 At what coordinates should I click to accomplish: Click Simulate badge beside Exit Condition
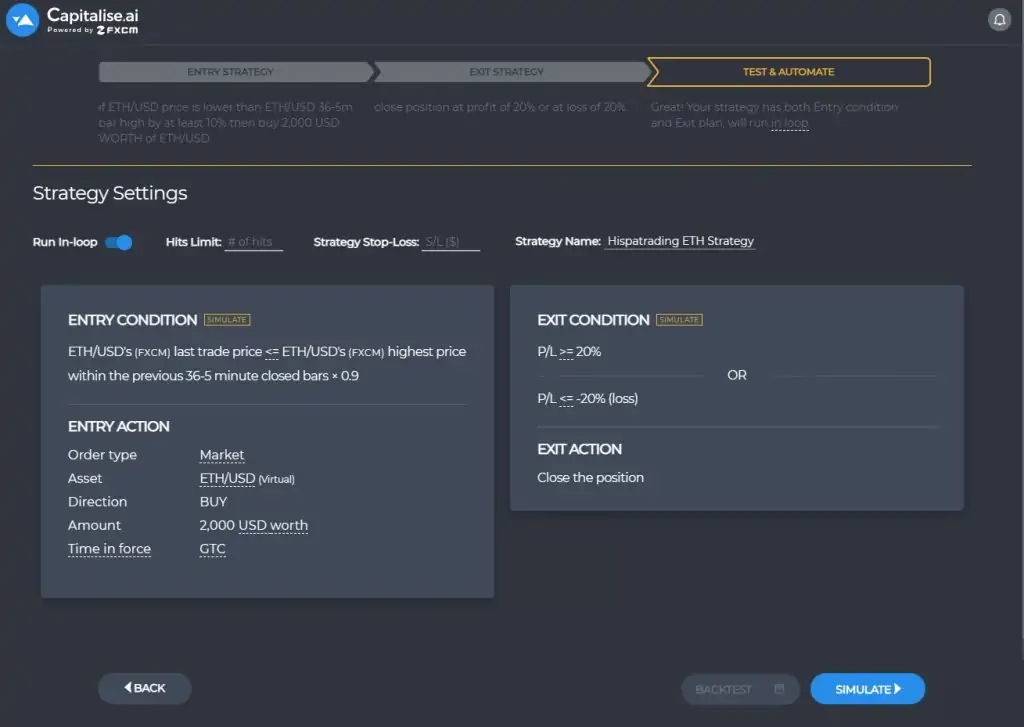point(679,319)
